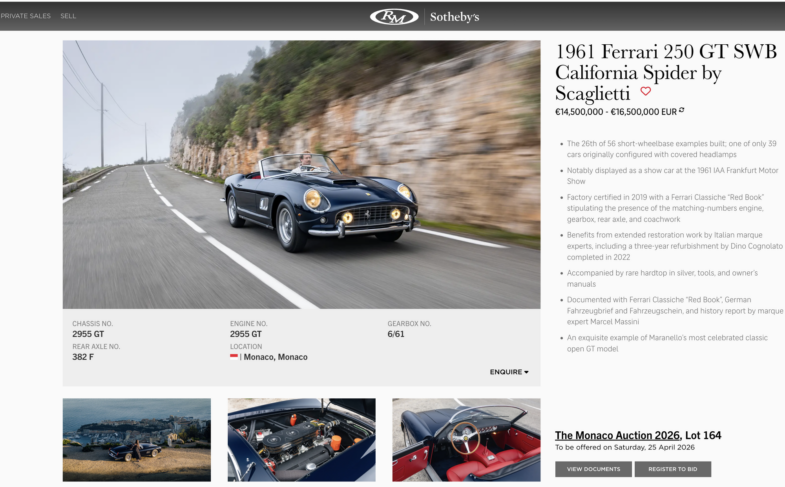785x487 pixels.
Task: Click the Monaco, Monaco location text
Action: (275, 357)
